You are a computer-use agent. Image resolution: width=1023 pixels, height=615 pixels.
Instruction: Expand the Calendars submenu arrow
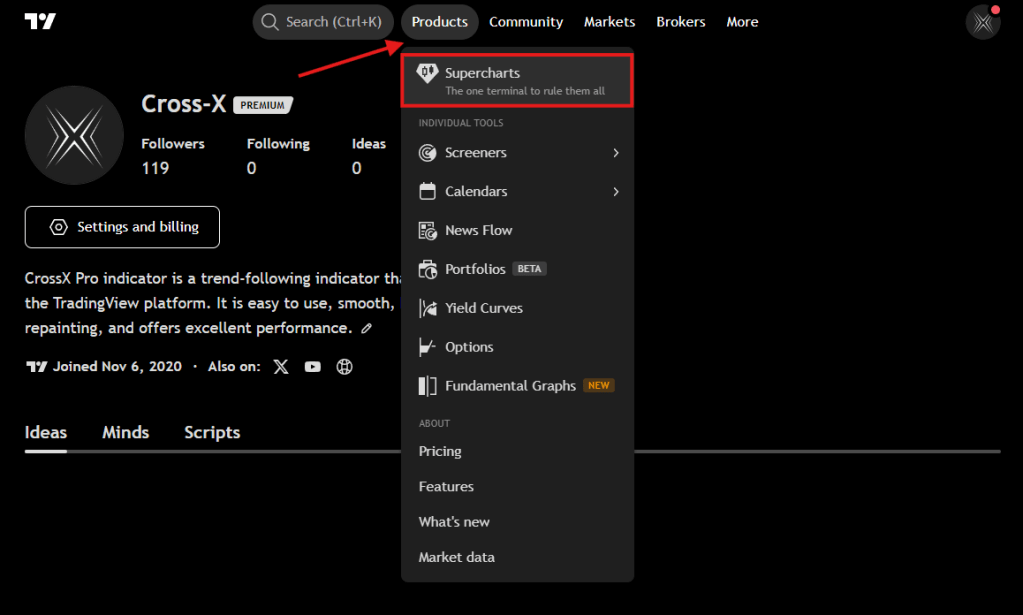click(x=616, y=191)
